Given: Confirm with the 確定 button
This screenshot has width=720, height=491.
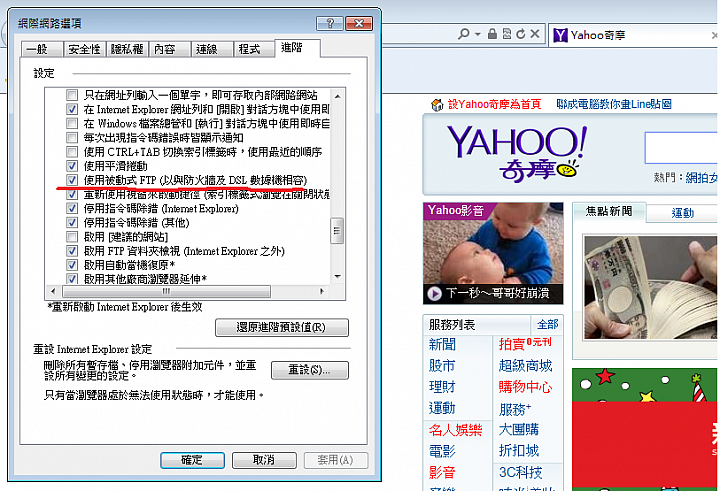Looking at the screenshot, I should tap(192, 460).
